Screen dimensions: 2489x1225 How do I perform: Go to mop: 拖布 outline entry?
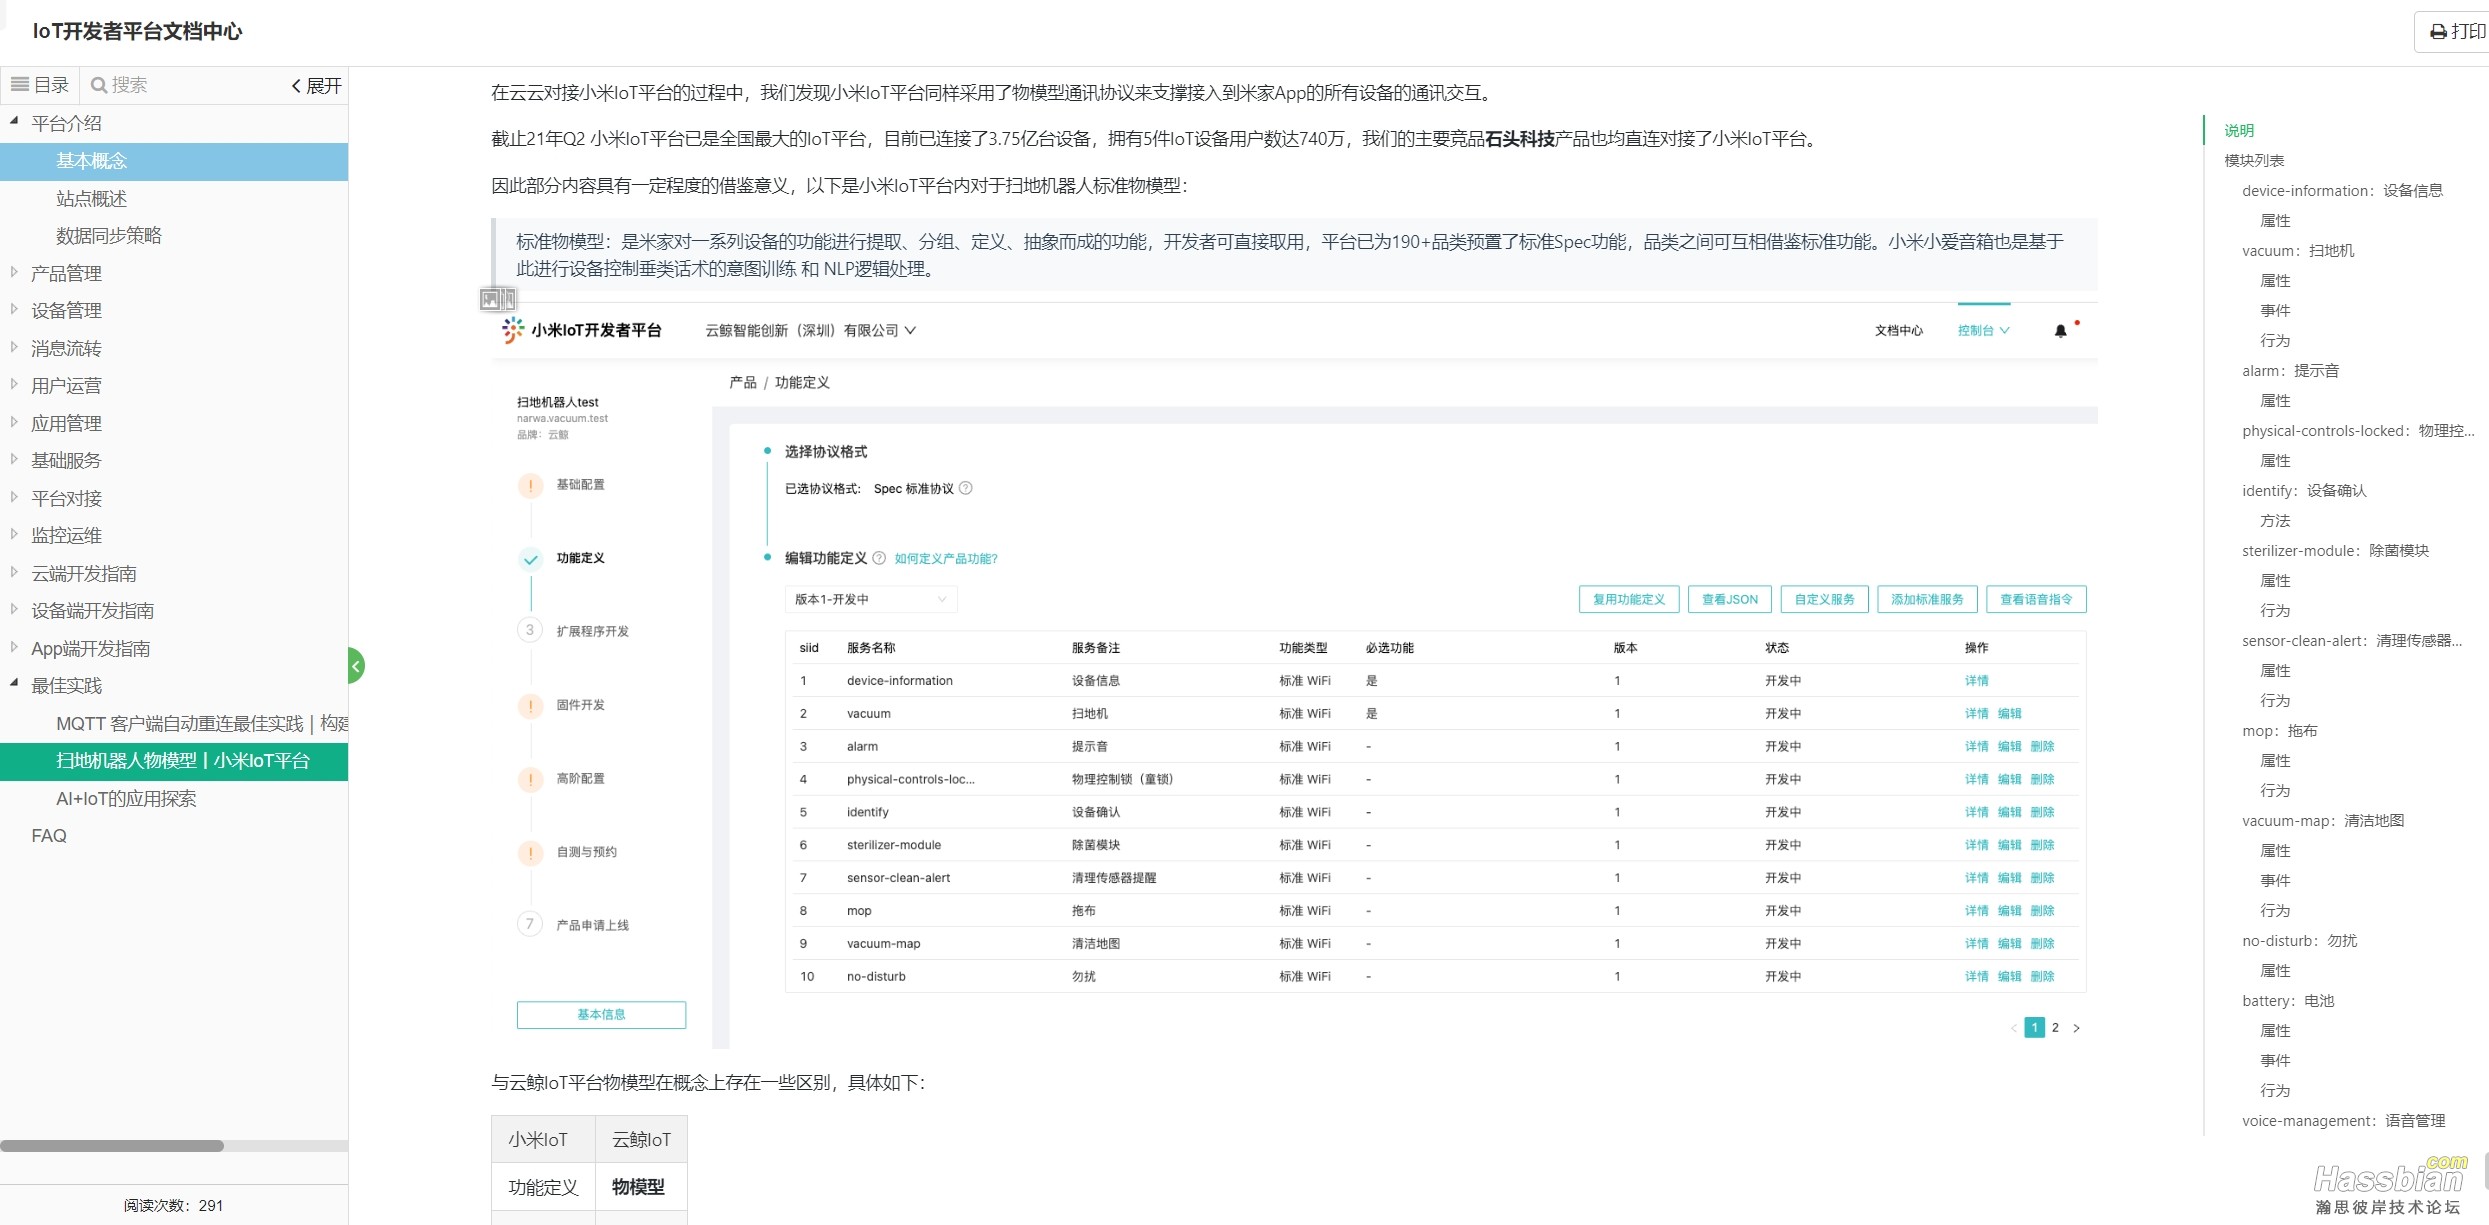coord(2279,730)
